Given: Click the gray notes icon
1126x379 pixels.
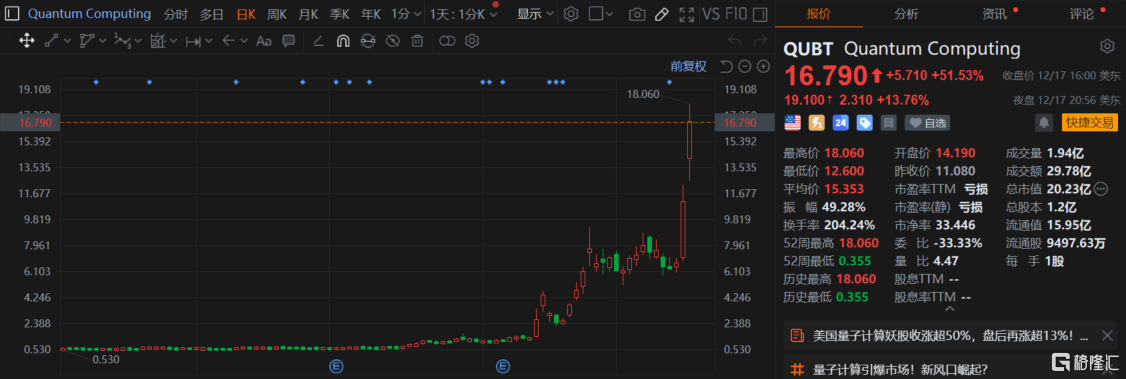Looking at the screenshot, I should click(x=888, y=123).
